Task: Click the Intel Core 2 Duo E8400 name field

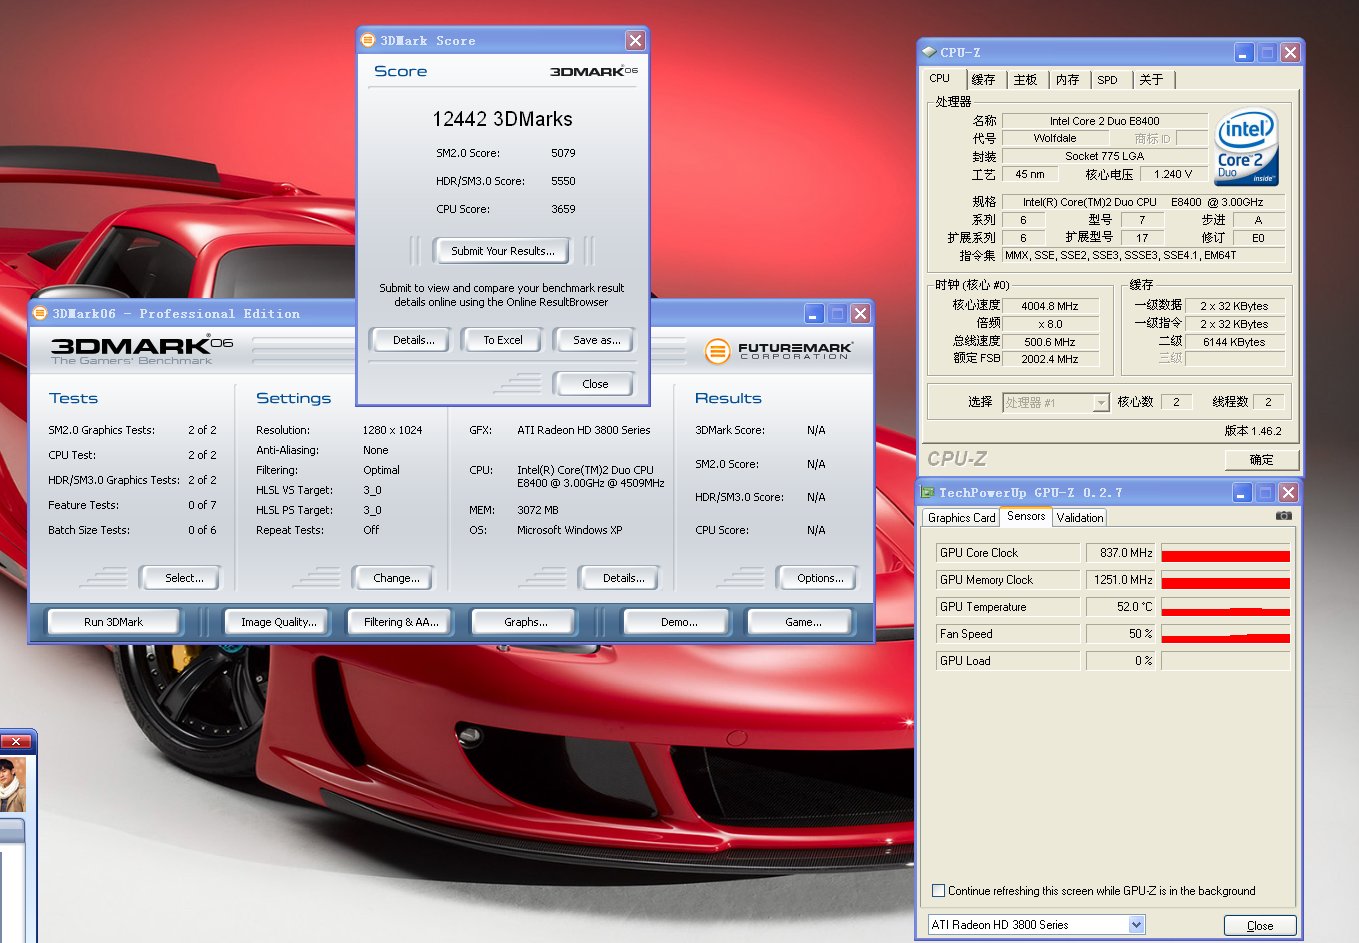Action: [1104, 121]
